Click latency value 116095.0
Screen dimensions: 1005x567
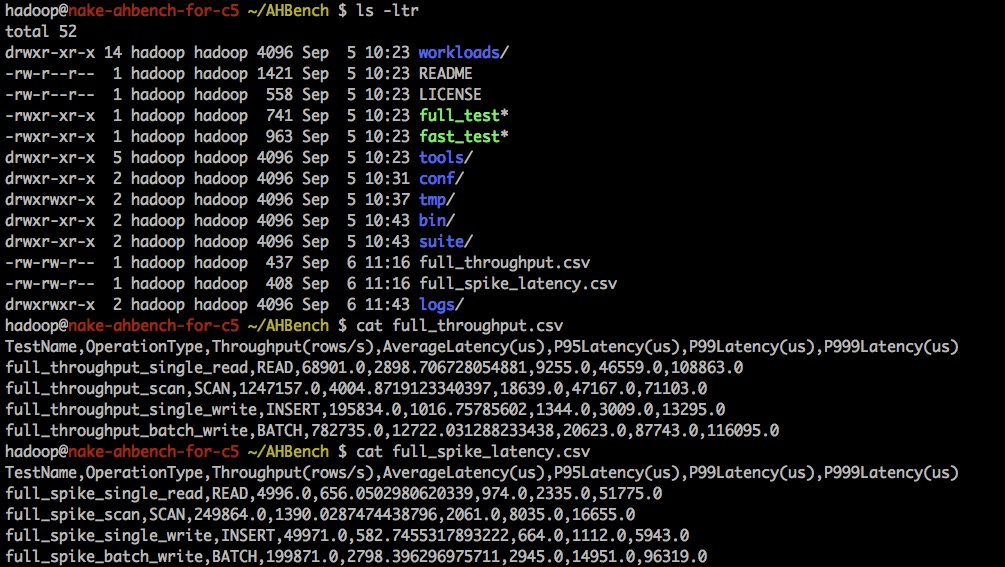(743, 431)
